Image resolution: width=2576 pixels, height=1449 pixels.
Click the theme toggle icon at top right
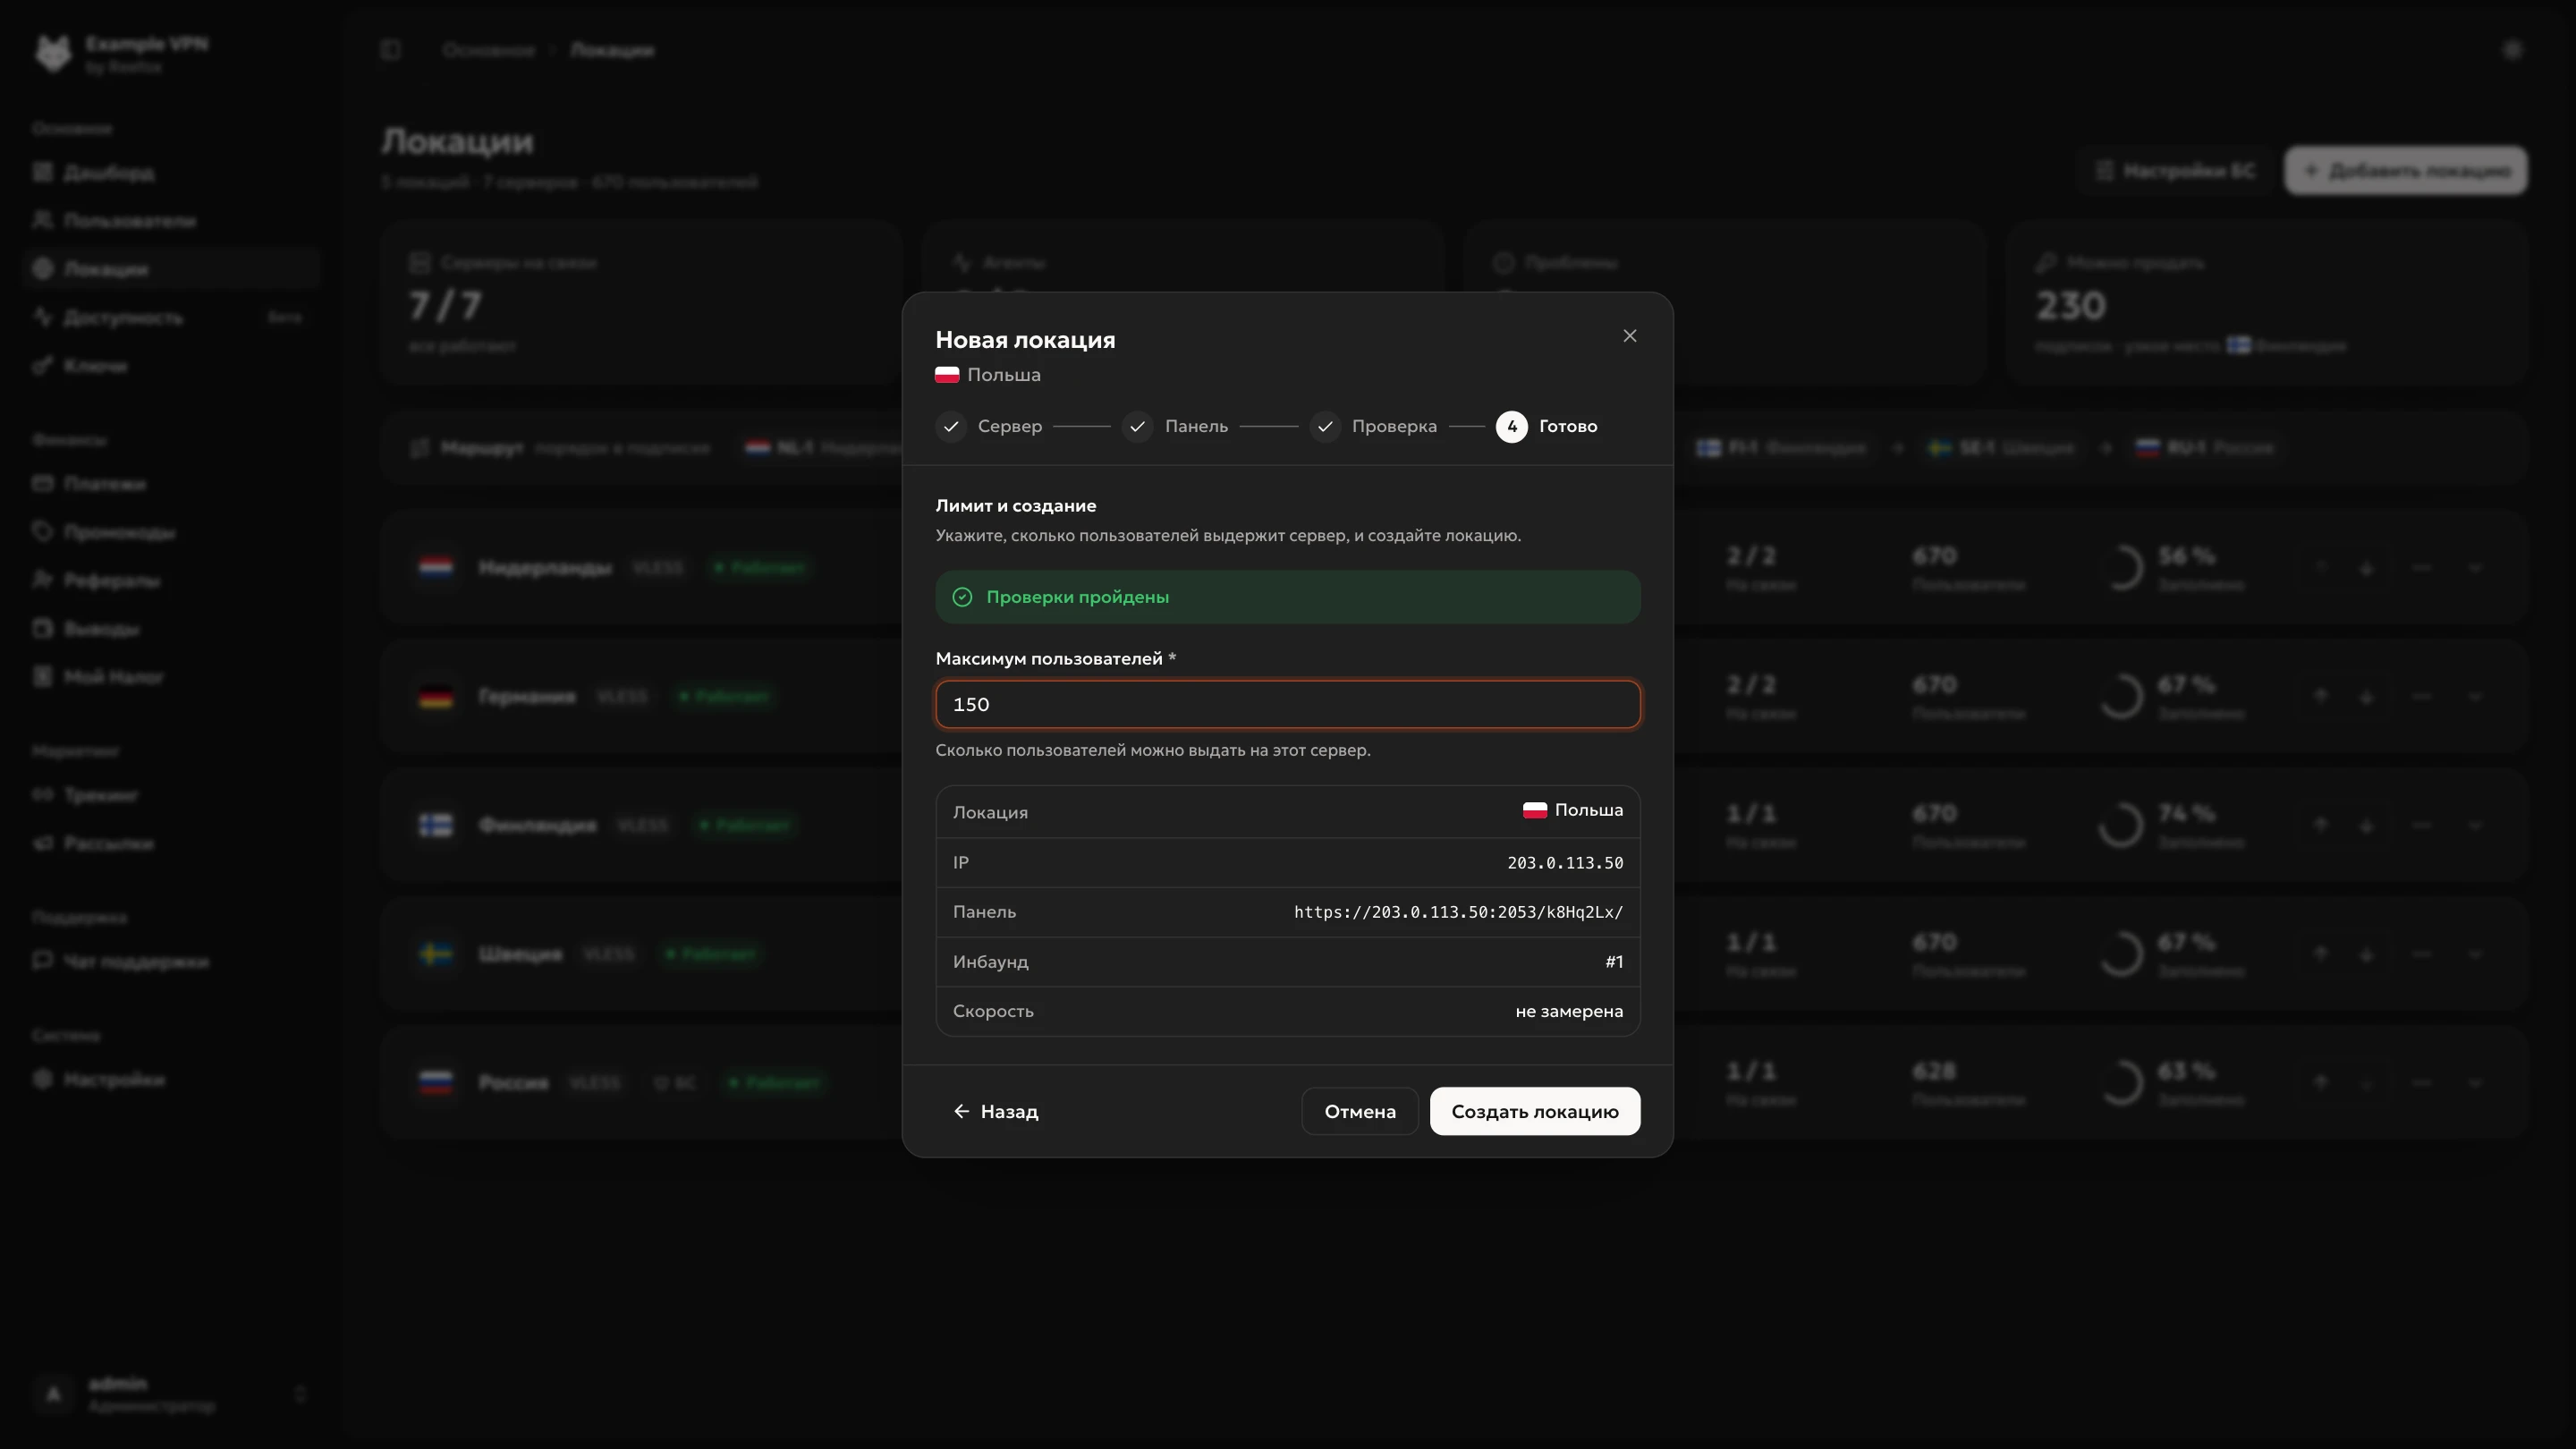pyautogui.click(x=2512, y=50)
